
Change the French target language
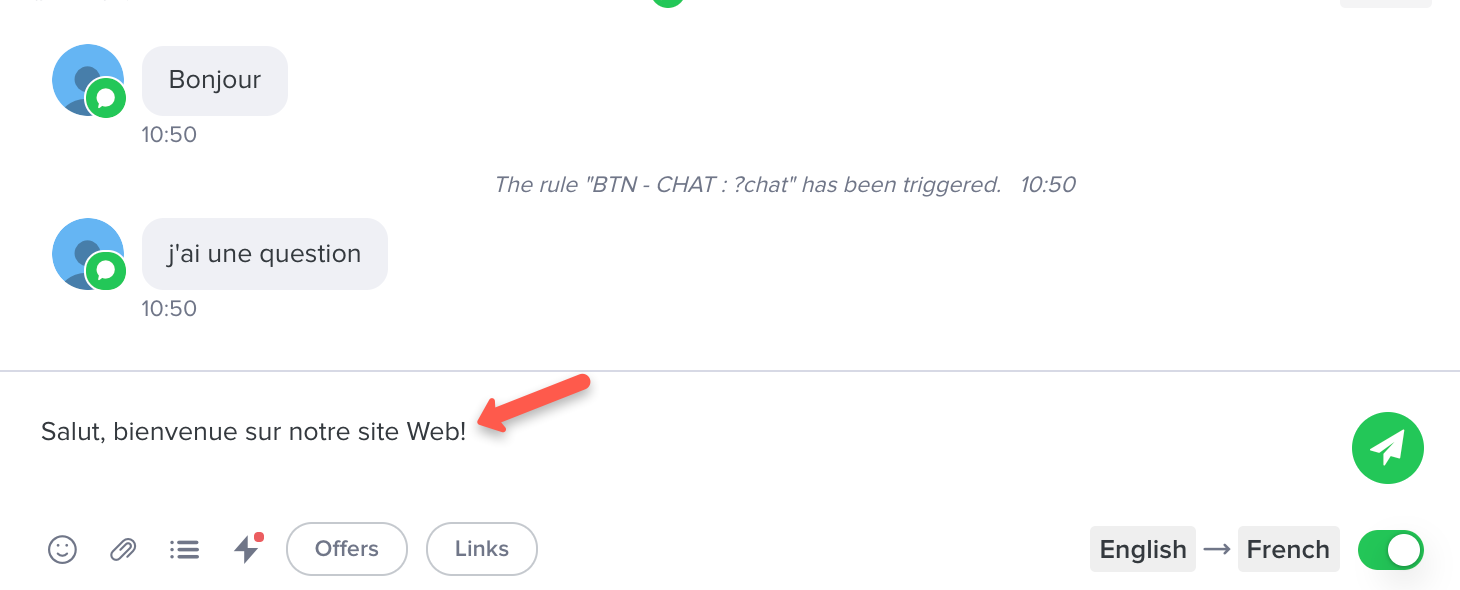(1288, 549)
